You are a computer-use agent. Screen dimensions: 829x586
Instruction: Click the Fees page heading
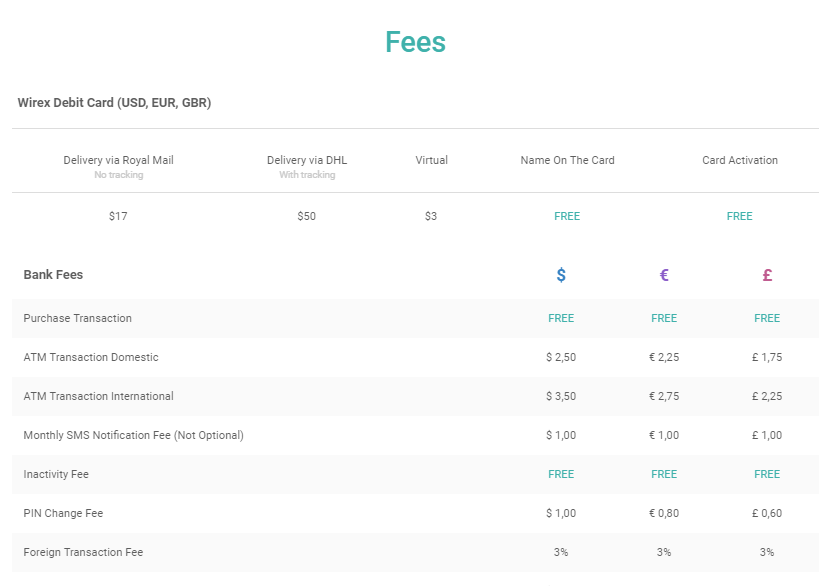point(415,42)
